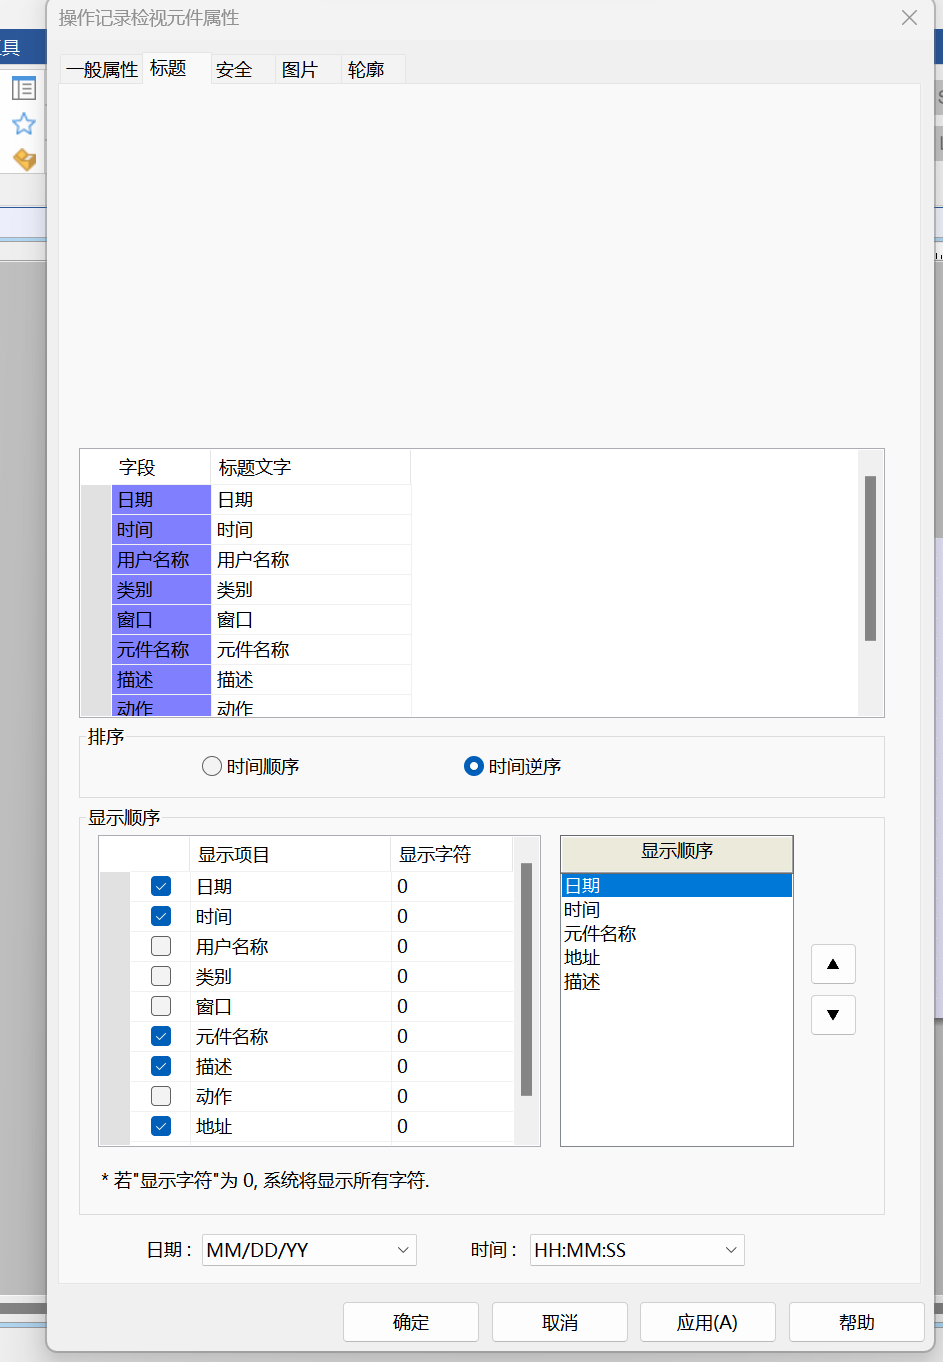Click the orange tag icon in sidebar
This screenshot has width=943, height=1362.
24,159
